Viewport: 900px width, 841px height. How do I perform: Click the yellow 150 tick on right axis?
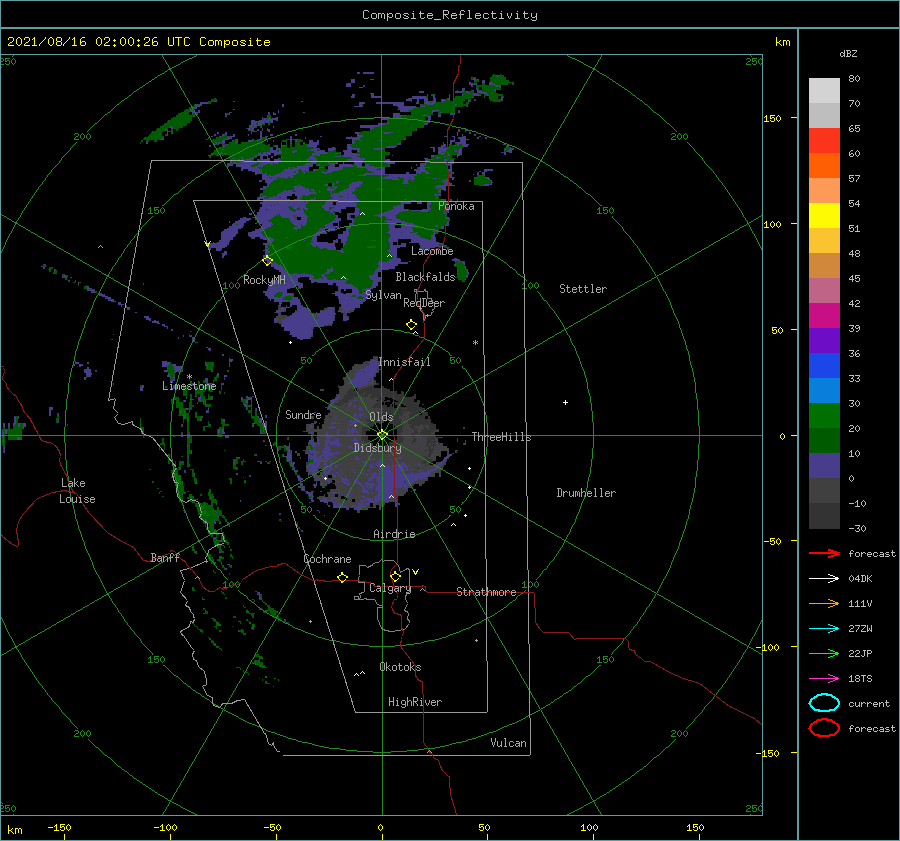pos(772,118)
